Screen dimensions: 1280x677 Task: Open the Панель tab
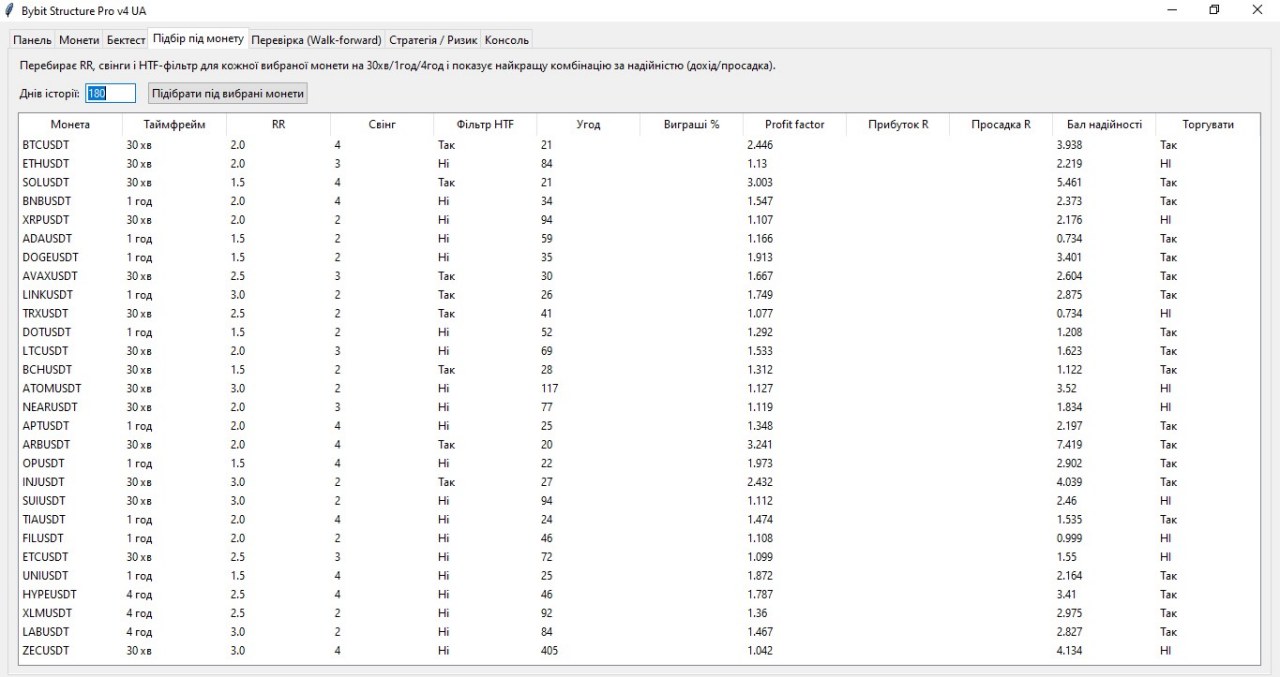[x=32, y=40]
